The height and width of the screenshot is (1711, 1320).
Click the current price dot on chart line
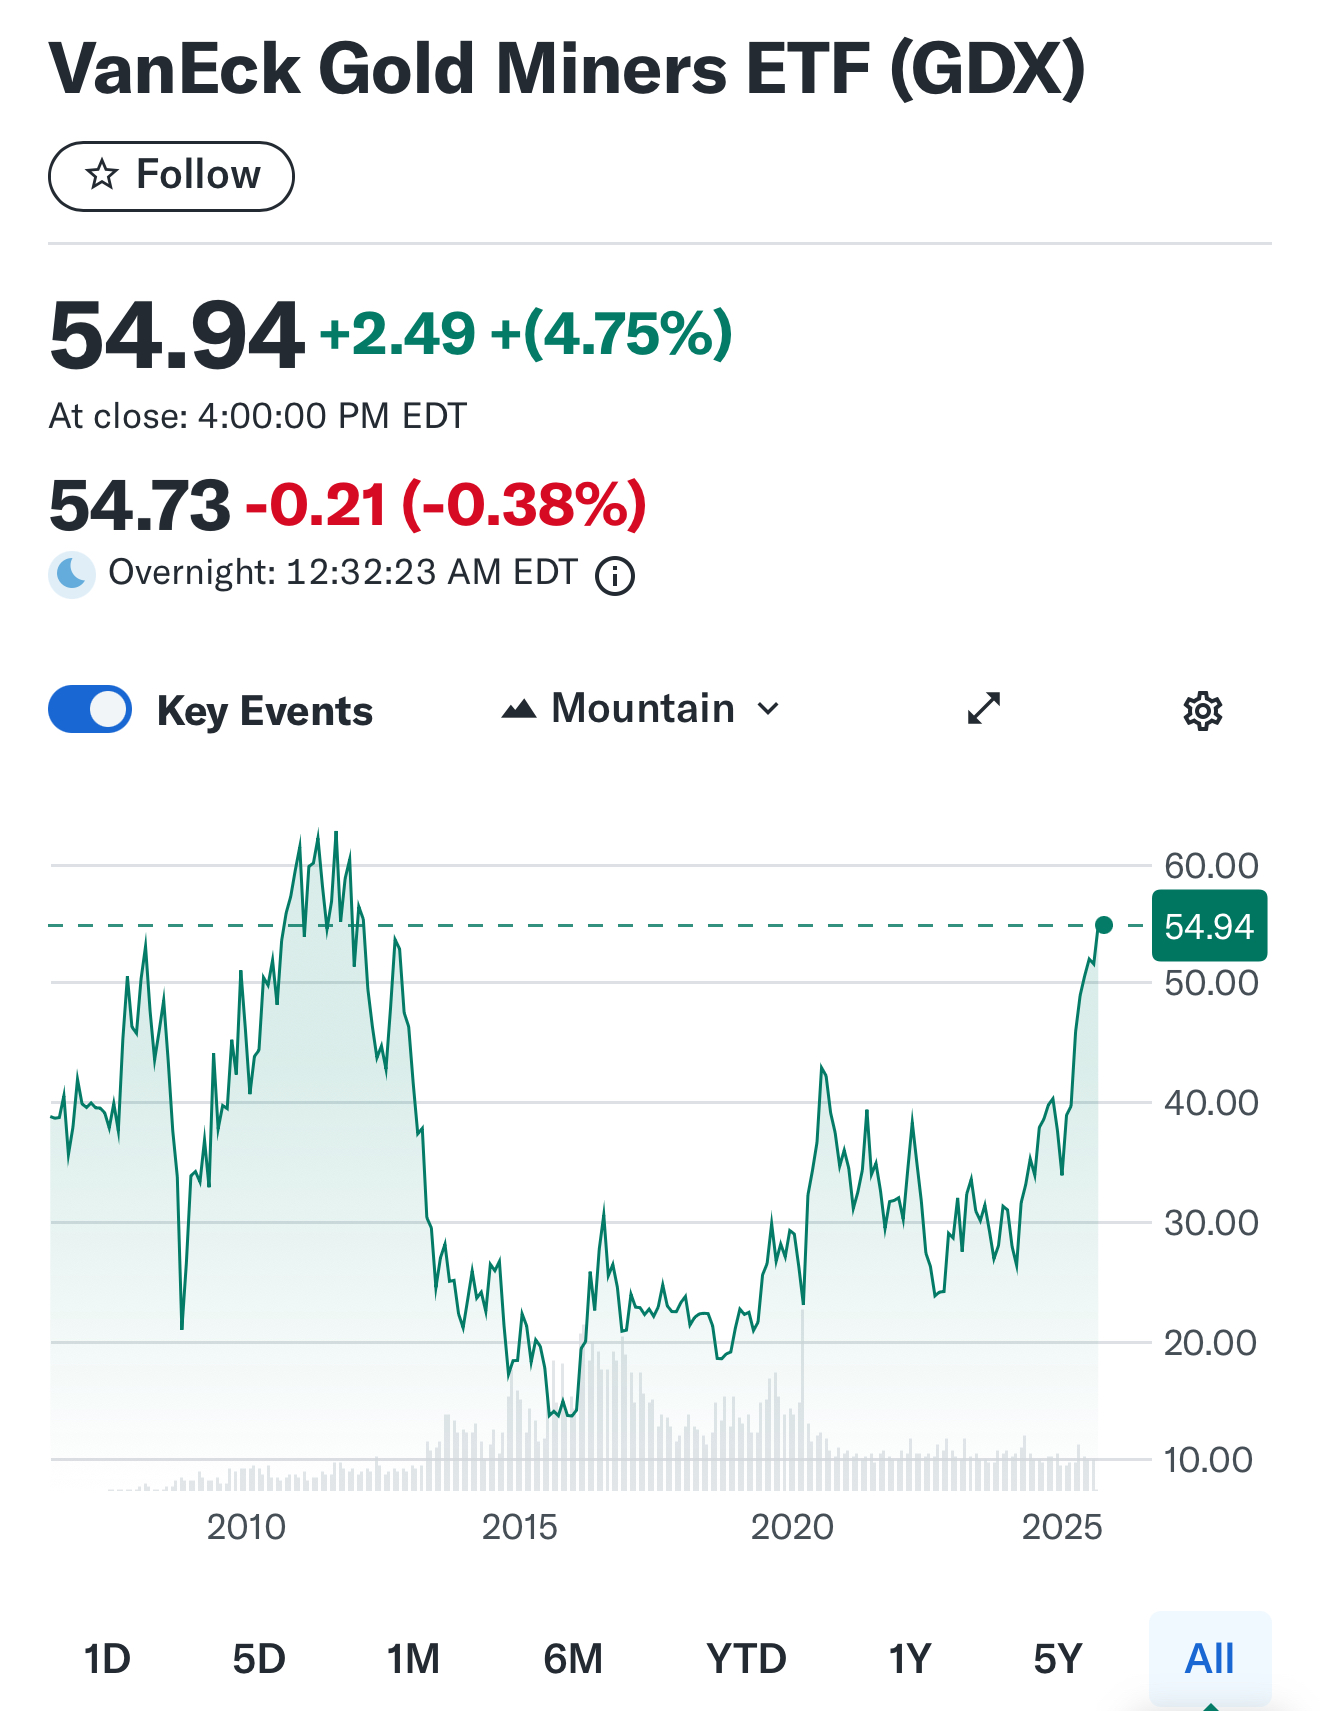click(1104, 925)
